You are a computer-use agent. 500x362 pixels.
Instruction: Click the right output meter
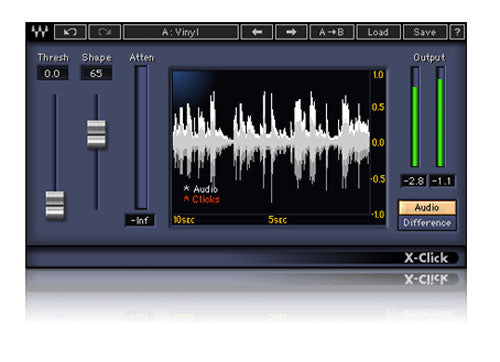pos(440,117)
